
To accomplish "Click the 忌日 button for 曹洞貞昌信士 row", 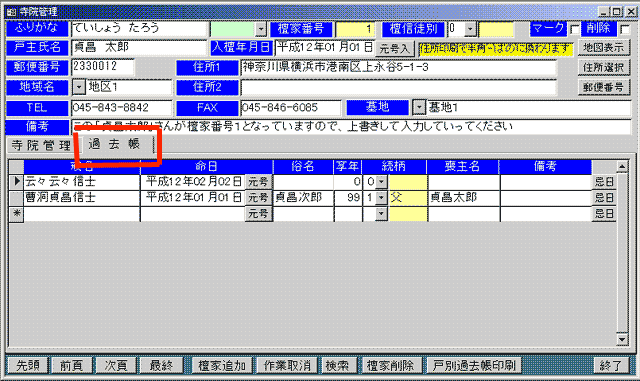I will coord(604,198).
